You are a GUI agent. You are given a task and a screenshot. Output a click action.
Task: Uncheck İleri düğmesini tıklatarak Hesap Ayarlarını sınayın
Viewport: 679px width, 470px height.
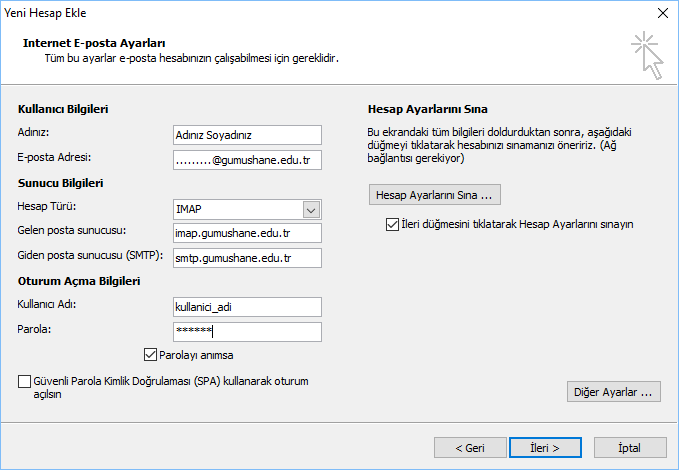coord(392,225)
